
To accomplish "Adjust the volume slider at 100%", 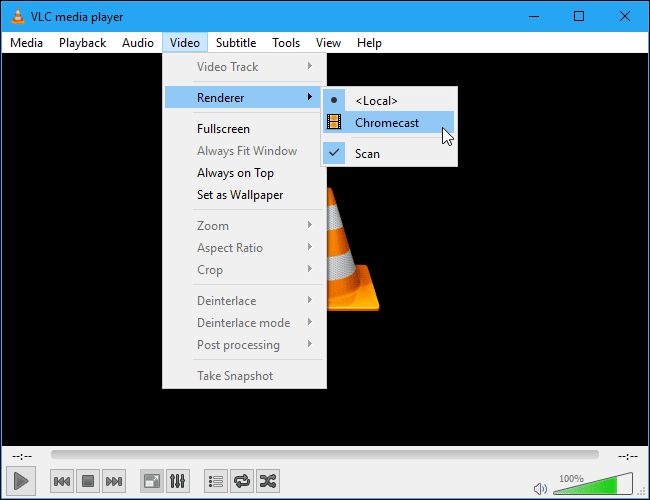I will (593, 483).
